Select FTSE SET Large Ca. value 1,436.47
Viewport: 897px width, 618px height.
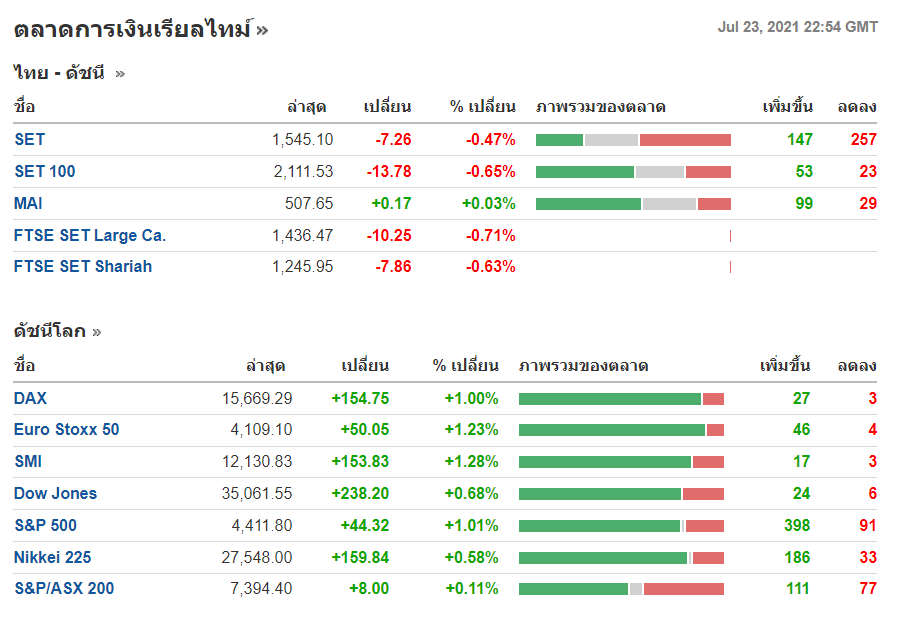pos(303,235)
